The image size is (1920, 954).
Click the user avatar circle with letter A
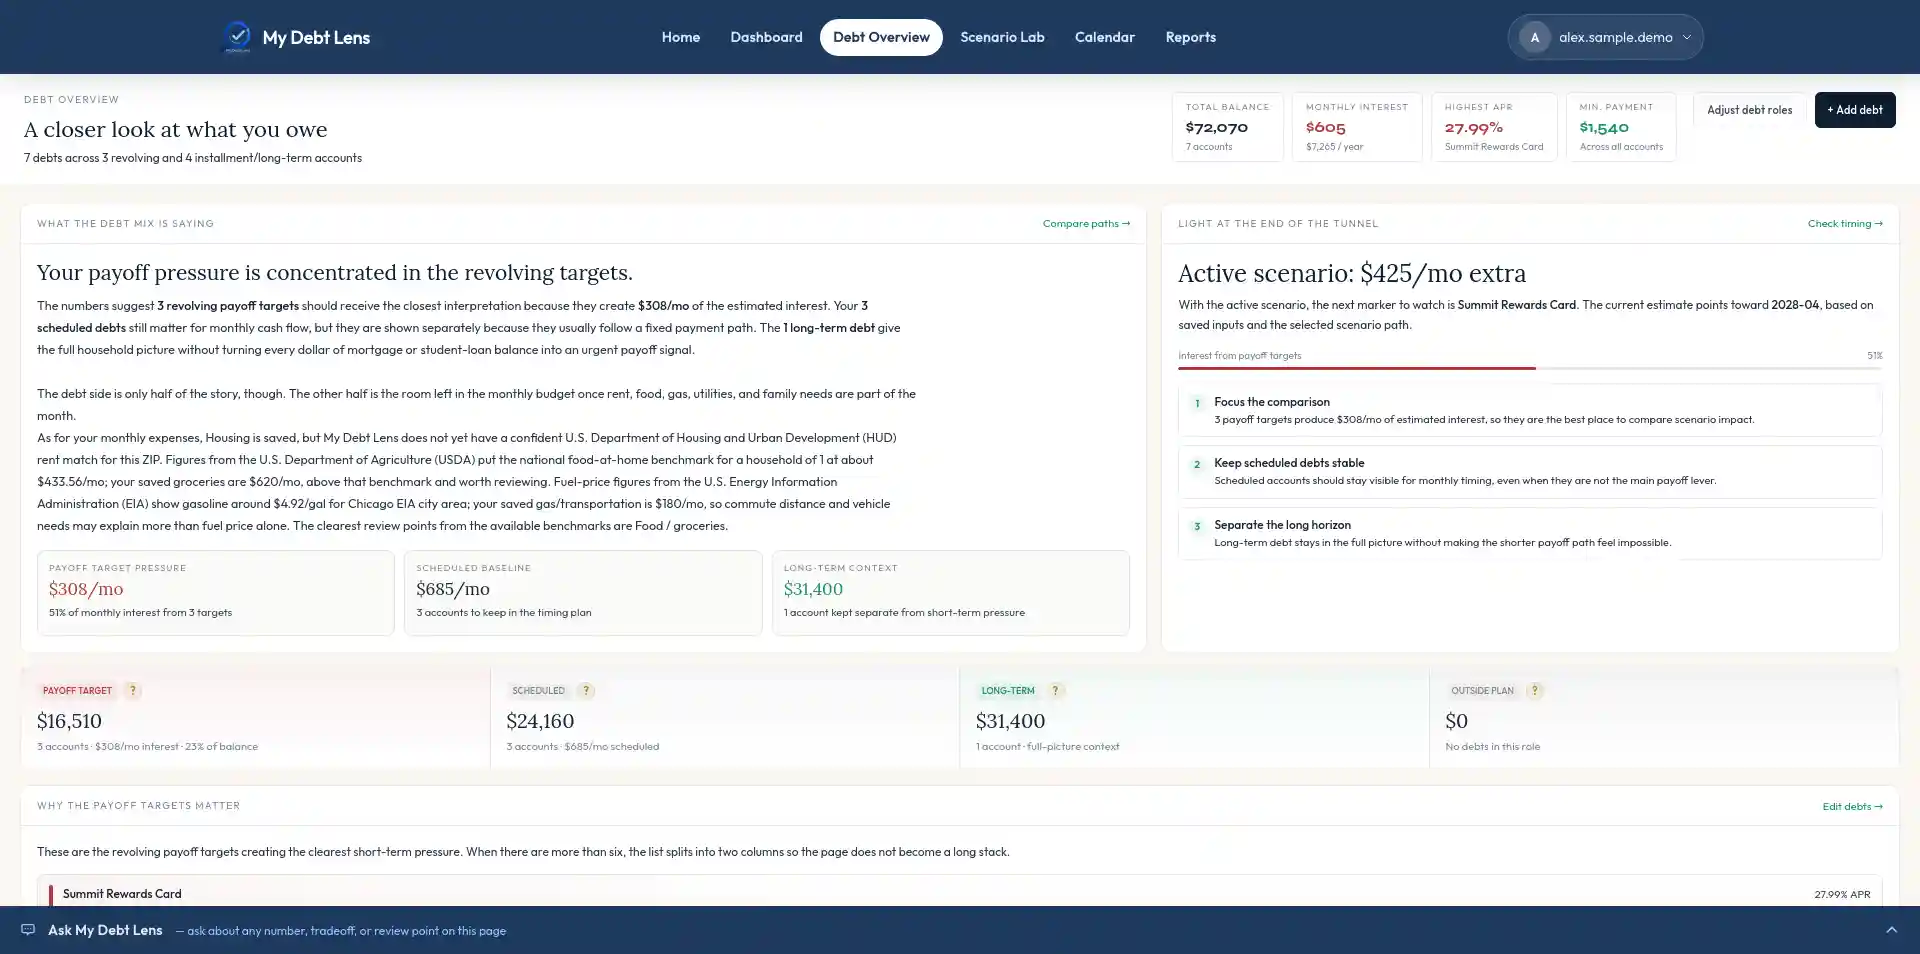[1534, 37]
